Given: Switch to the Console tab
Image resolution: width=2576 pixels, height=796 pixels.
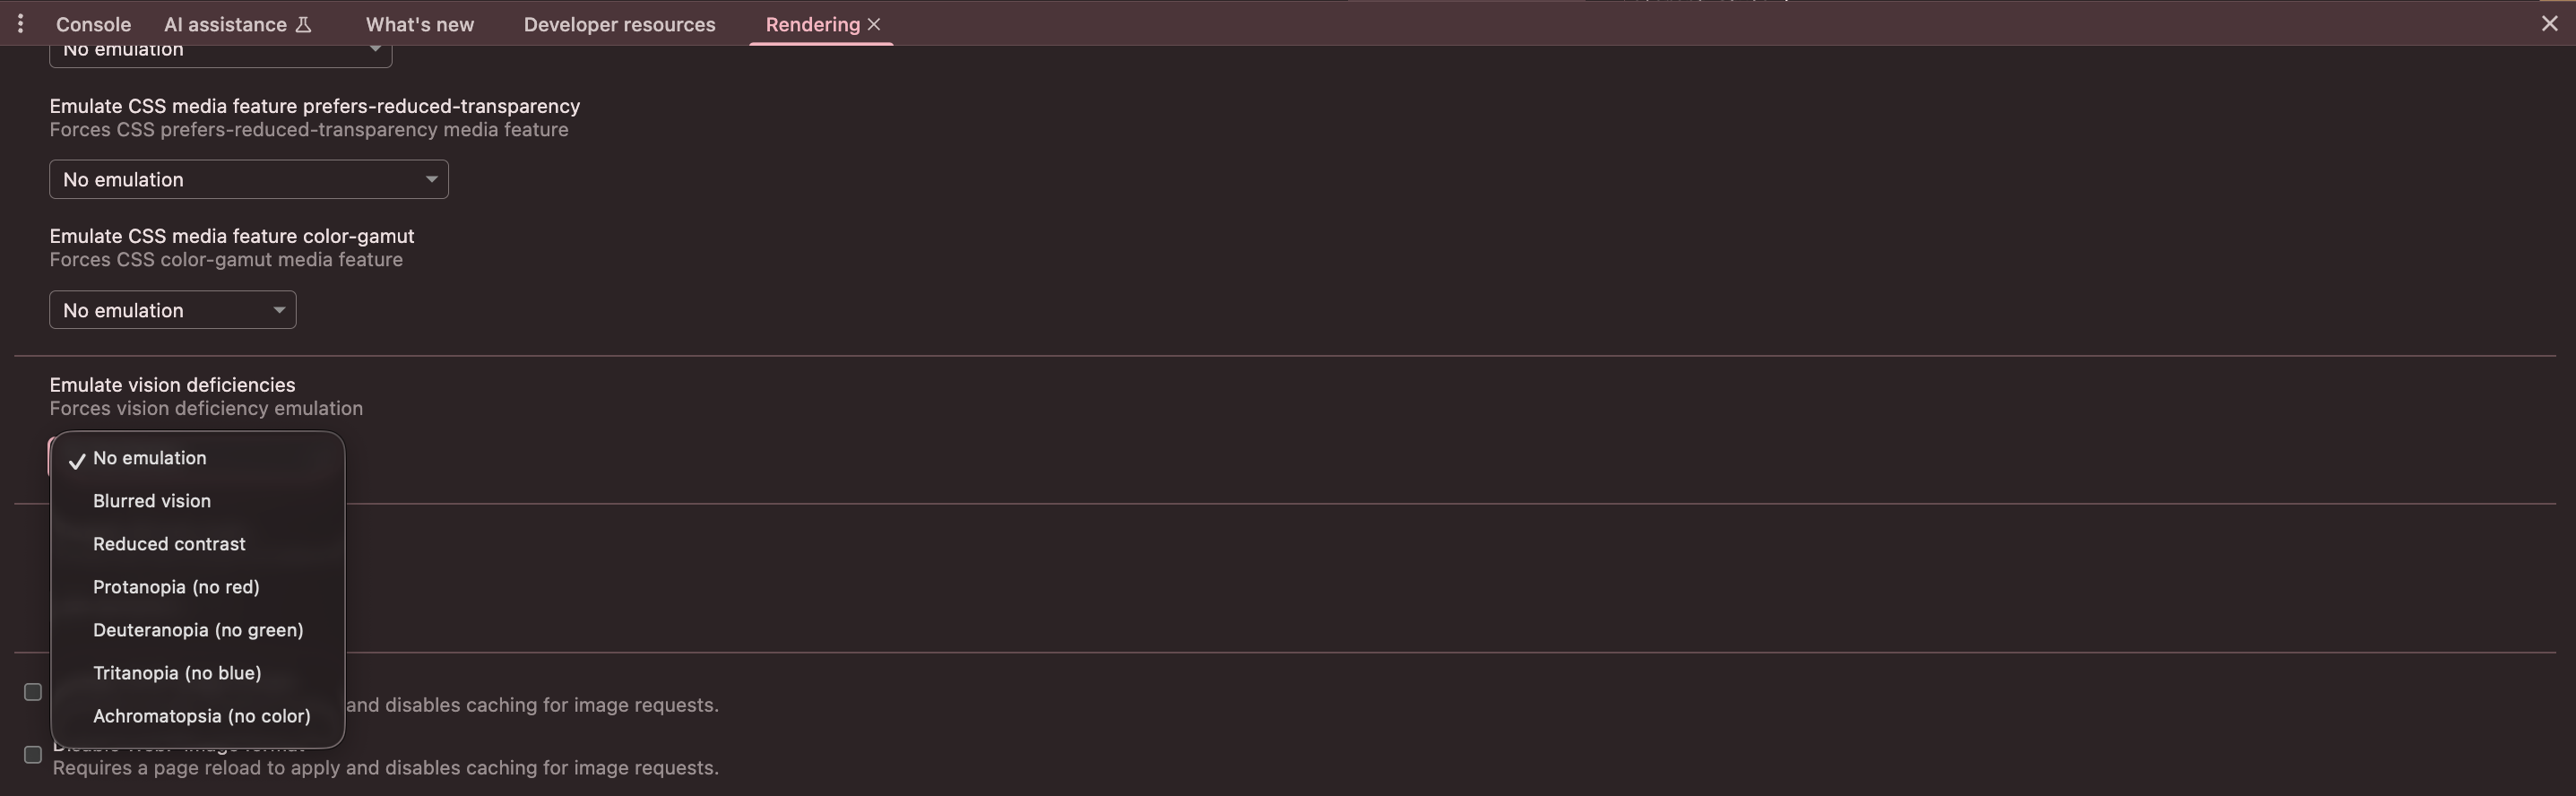Looking at the screenshot, I should 93,24.
